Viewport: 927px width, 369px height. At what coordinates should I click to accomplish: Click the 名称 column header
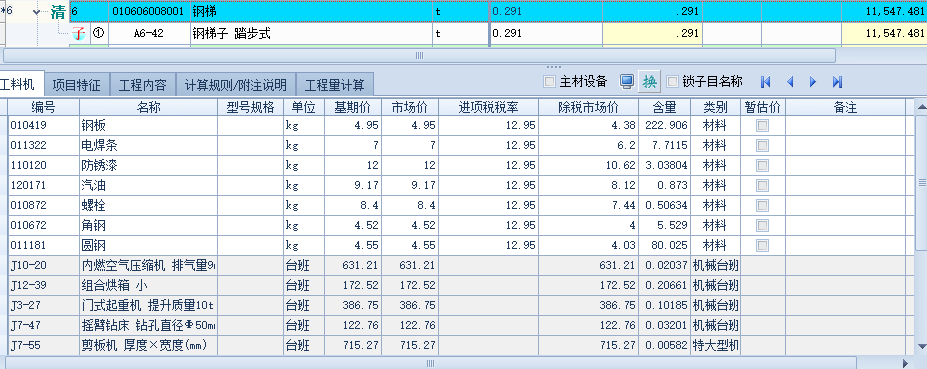pyautogui.click(x=148, y=107)
